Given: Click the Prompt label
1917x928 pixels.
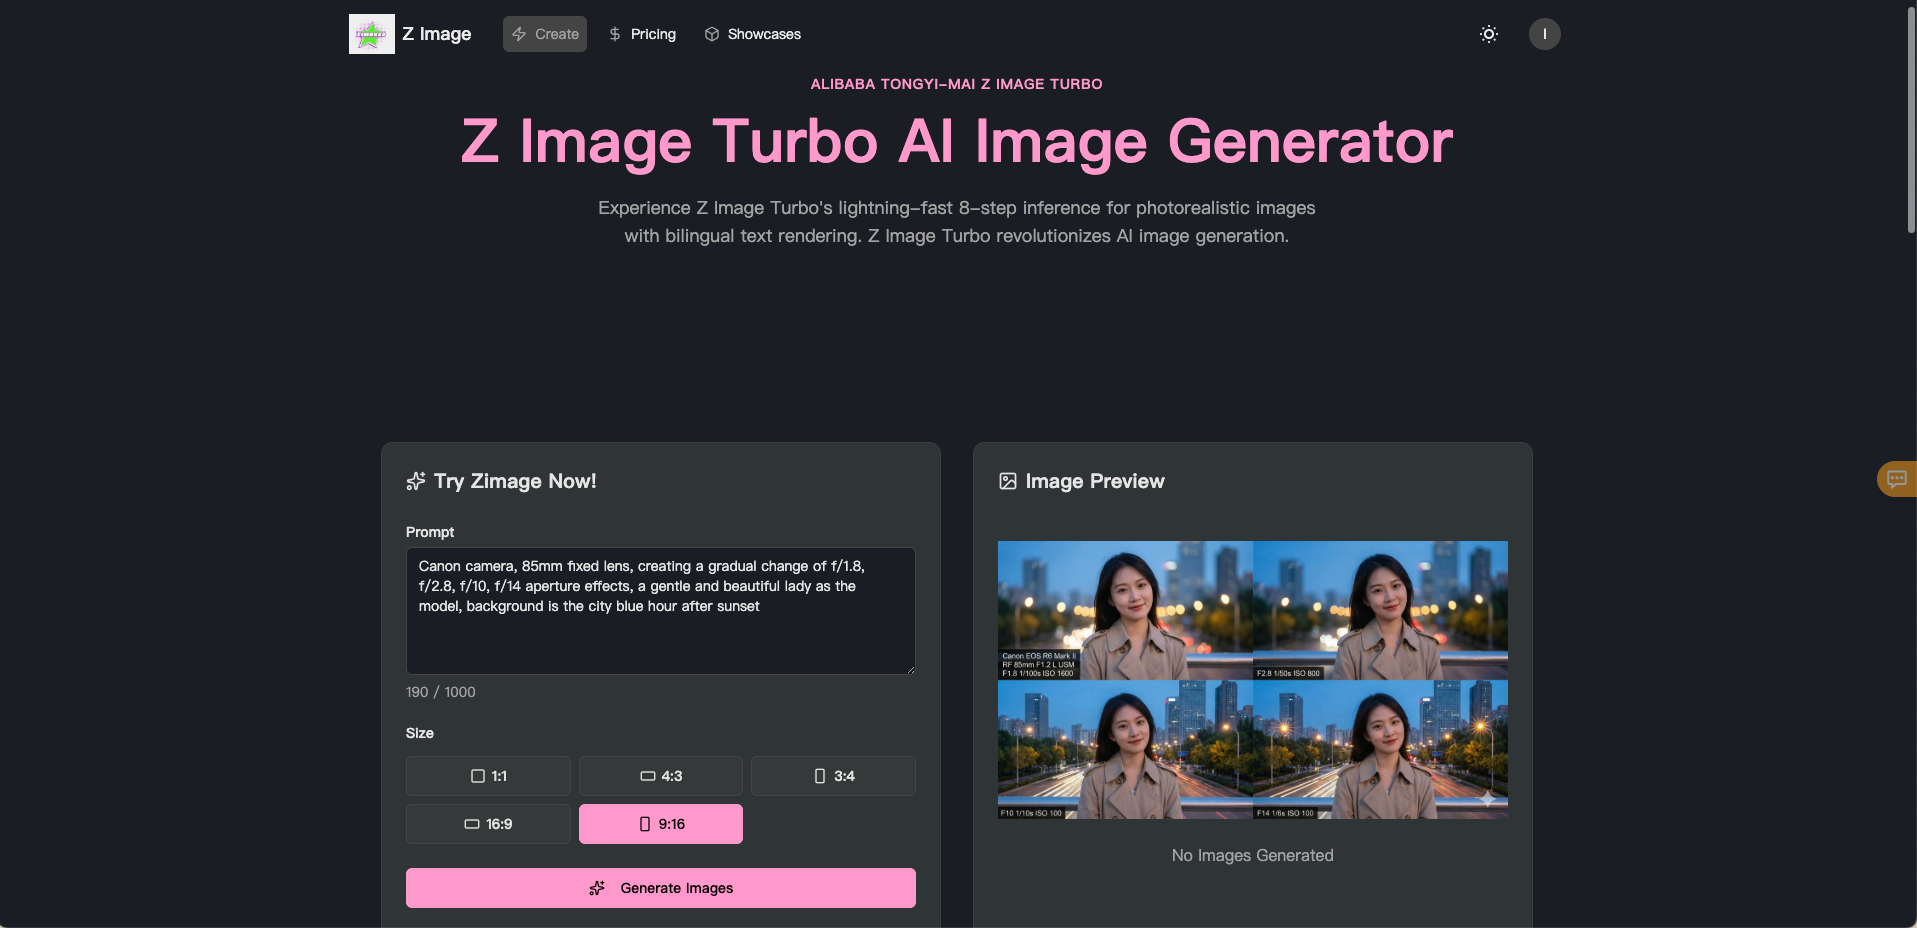Looking at the screenshot, I should (x=430, y=532).
